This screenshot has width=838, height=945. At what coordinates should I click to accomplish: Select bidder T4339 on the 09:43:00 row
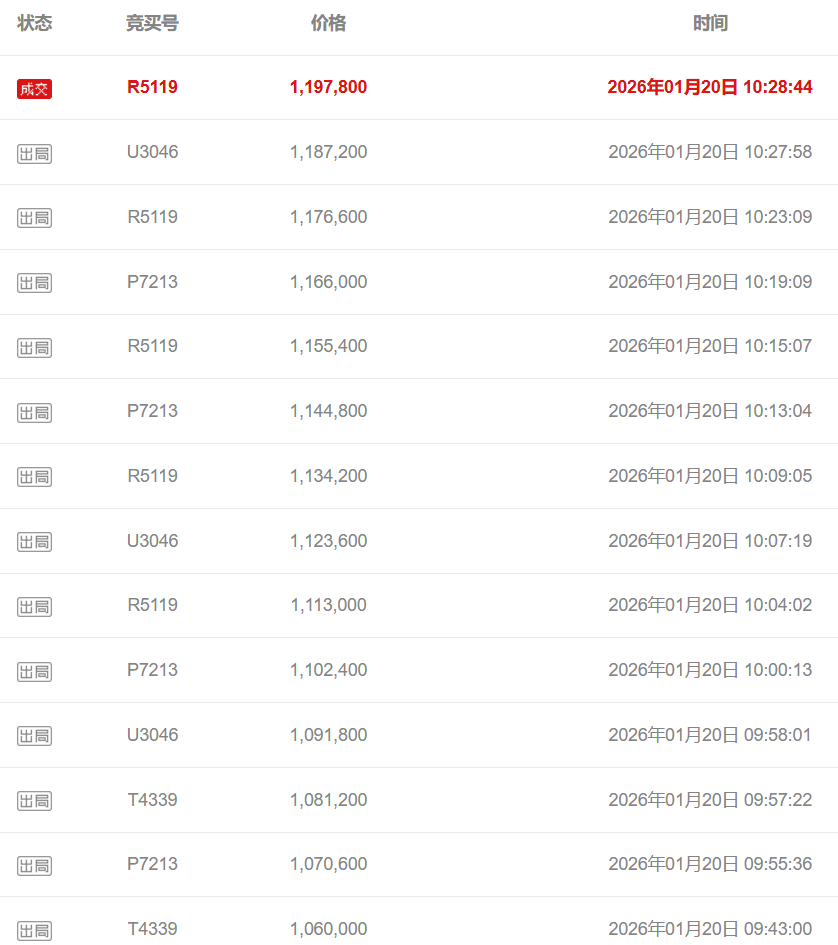coord(152,929)
